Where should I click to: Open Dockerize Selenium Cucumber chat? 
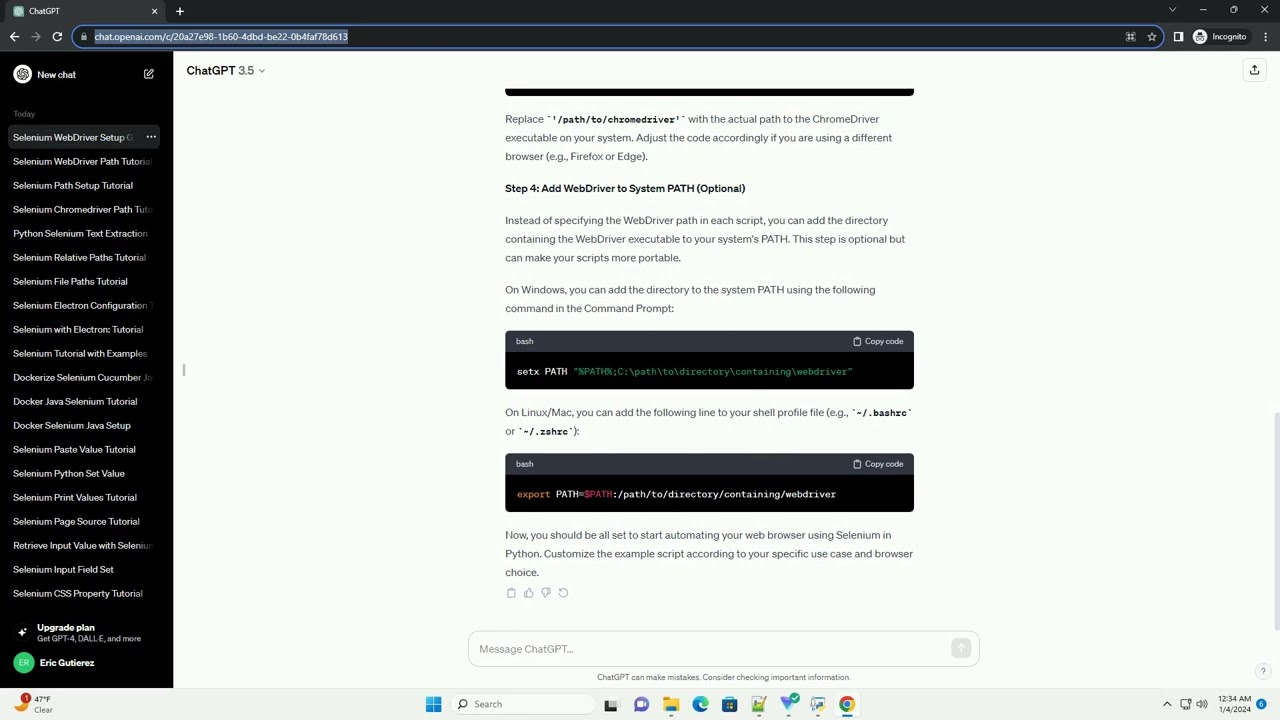pyautogui.click(x=82, y=377)
